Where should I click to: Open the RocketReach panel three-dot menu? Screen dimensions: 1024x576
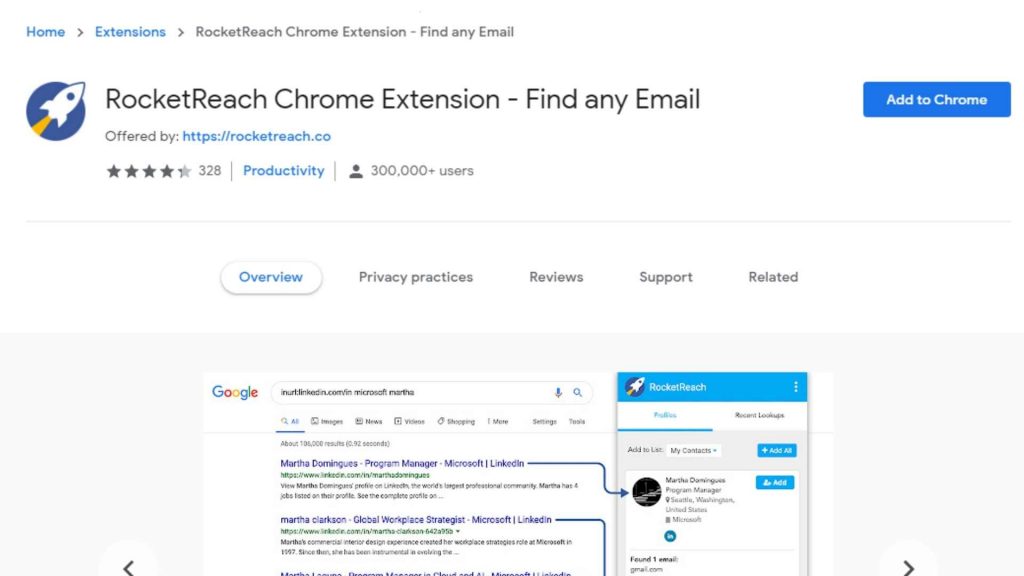(796, 387)
